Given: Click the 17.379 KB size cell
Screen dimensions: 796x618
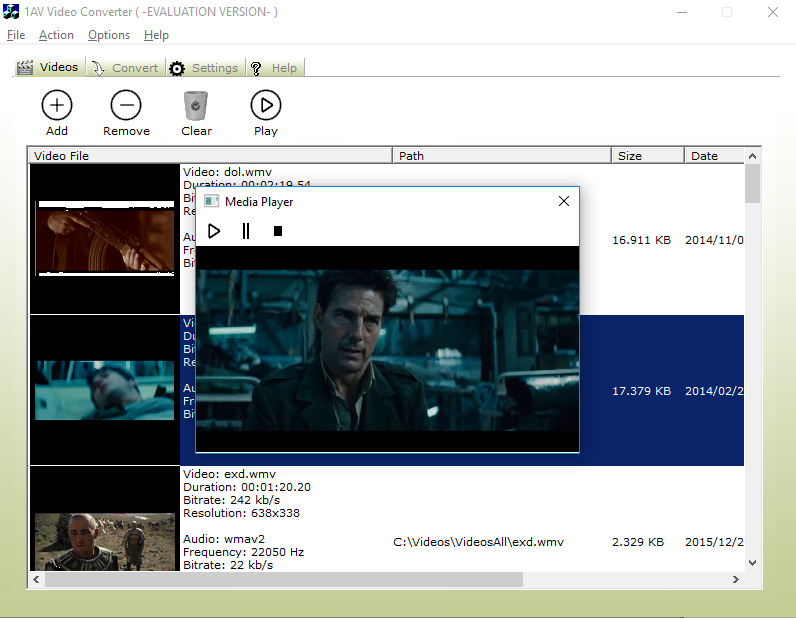Looking at the screenshot, I should tap(641, 391).
